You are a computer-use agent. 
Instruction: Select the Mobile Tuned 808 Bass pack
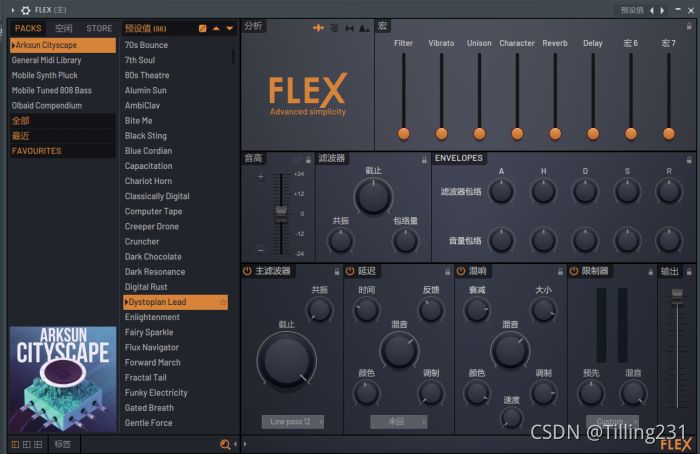point(62,91)
